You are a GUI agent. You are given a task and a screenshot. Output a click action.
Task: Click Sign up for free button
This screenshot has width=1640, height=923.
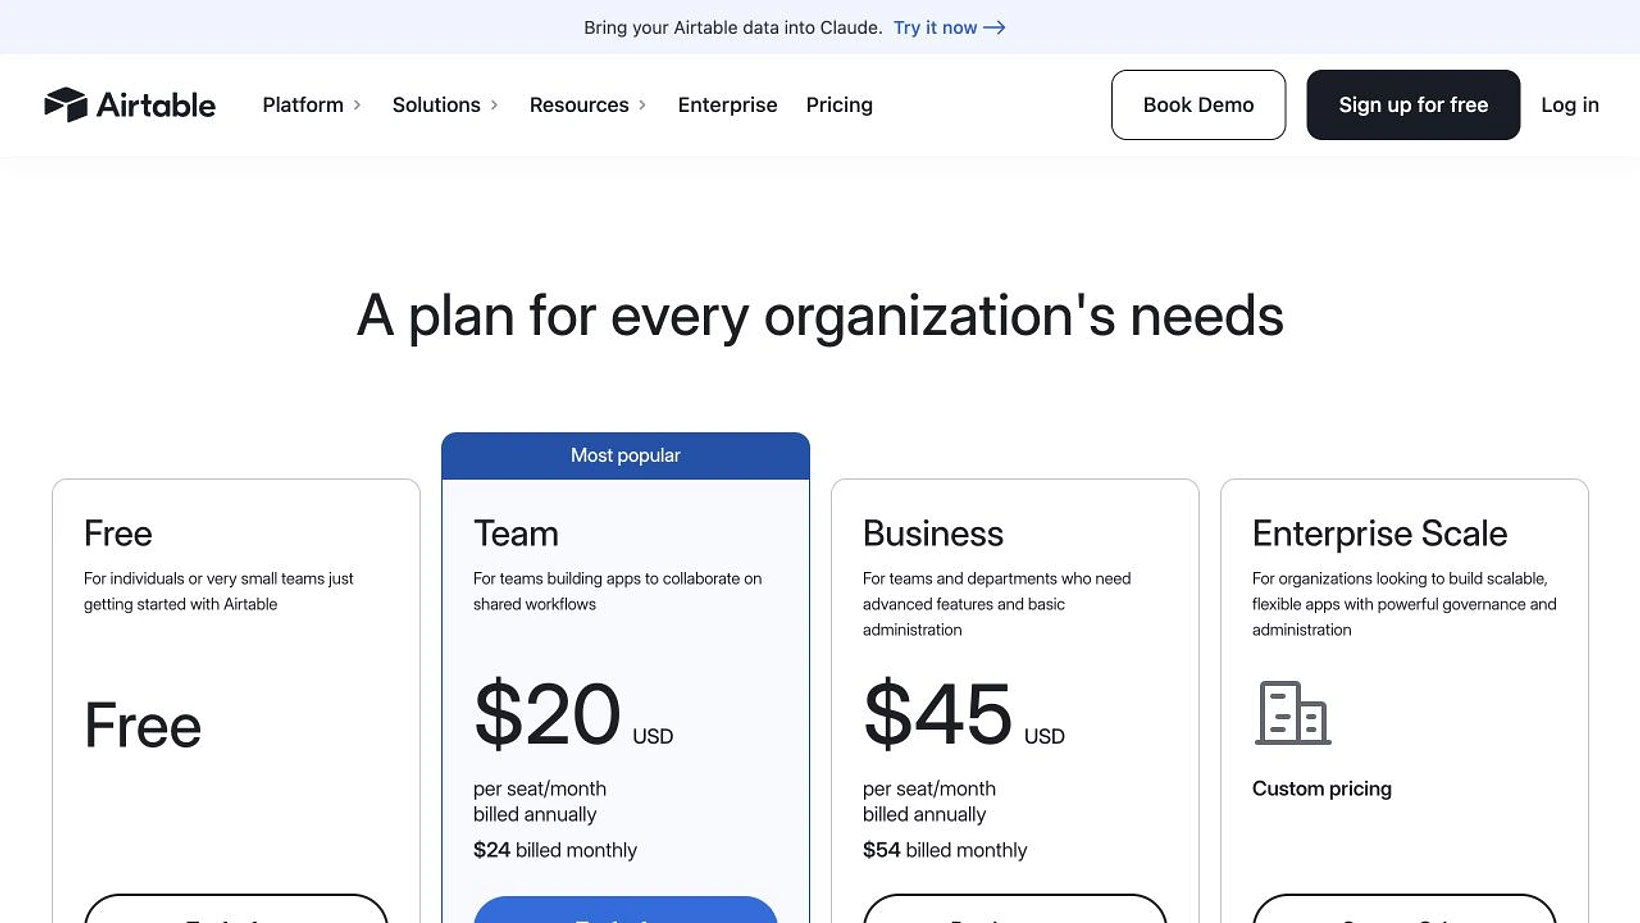(1413, 105)
